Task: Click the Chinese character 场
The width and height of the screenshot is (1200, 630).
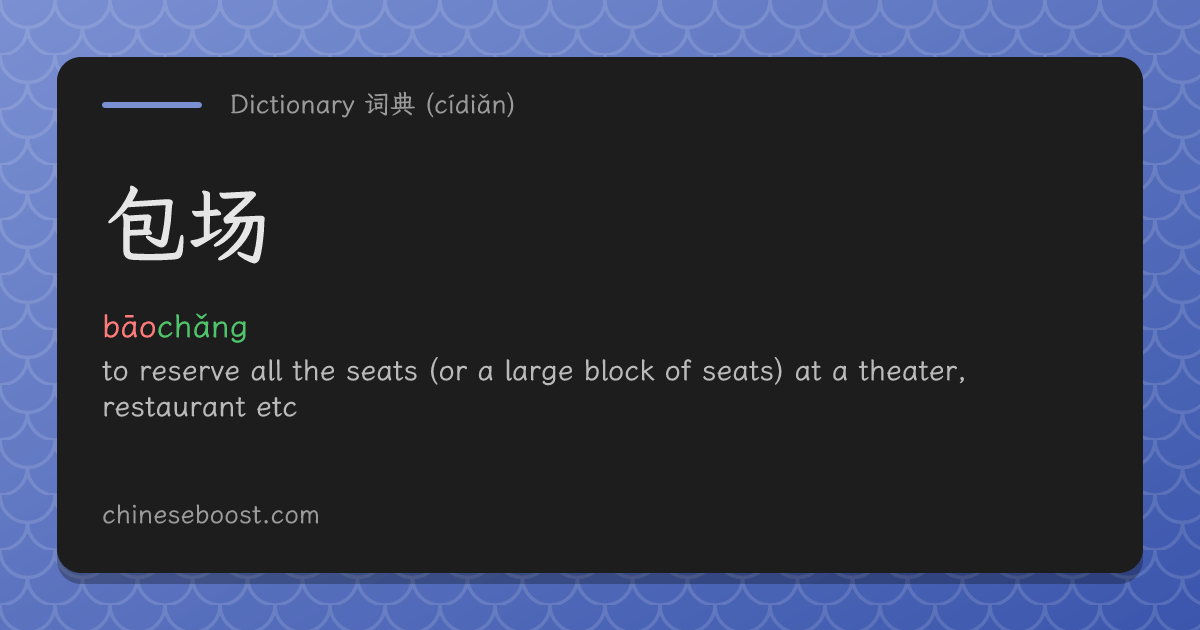Action: pos(228,226)
